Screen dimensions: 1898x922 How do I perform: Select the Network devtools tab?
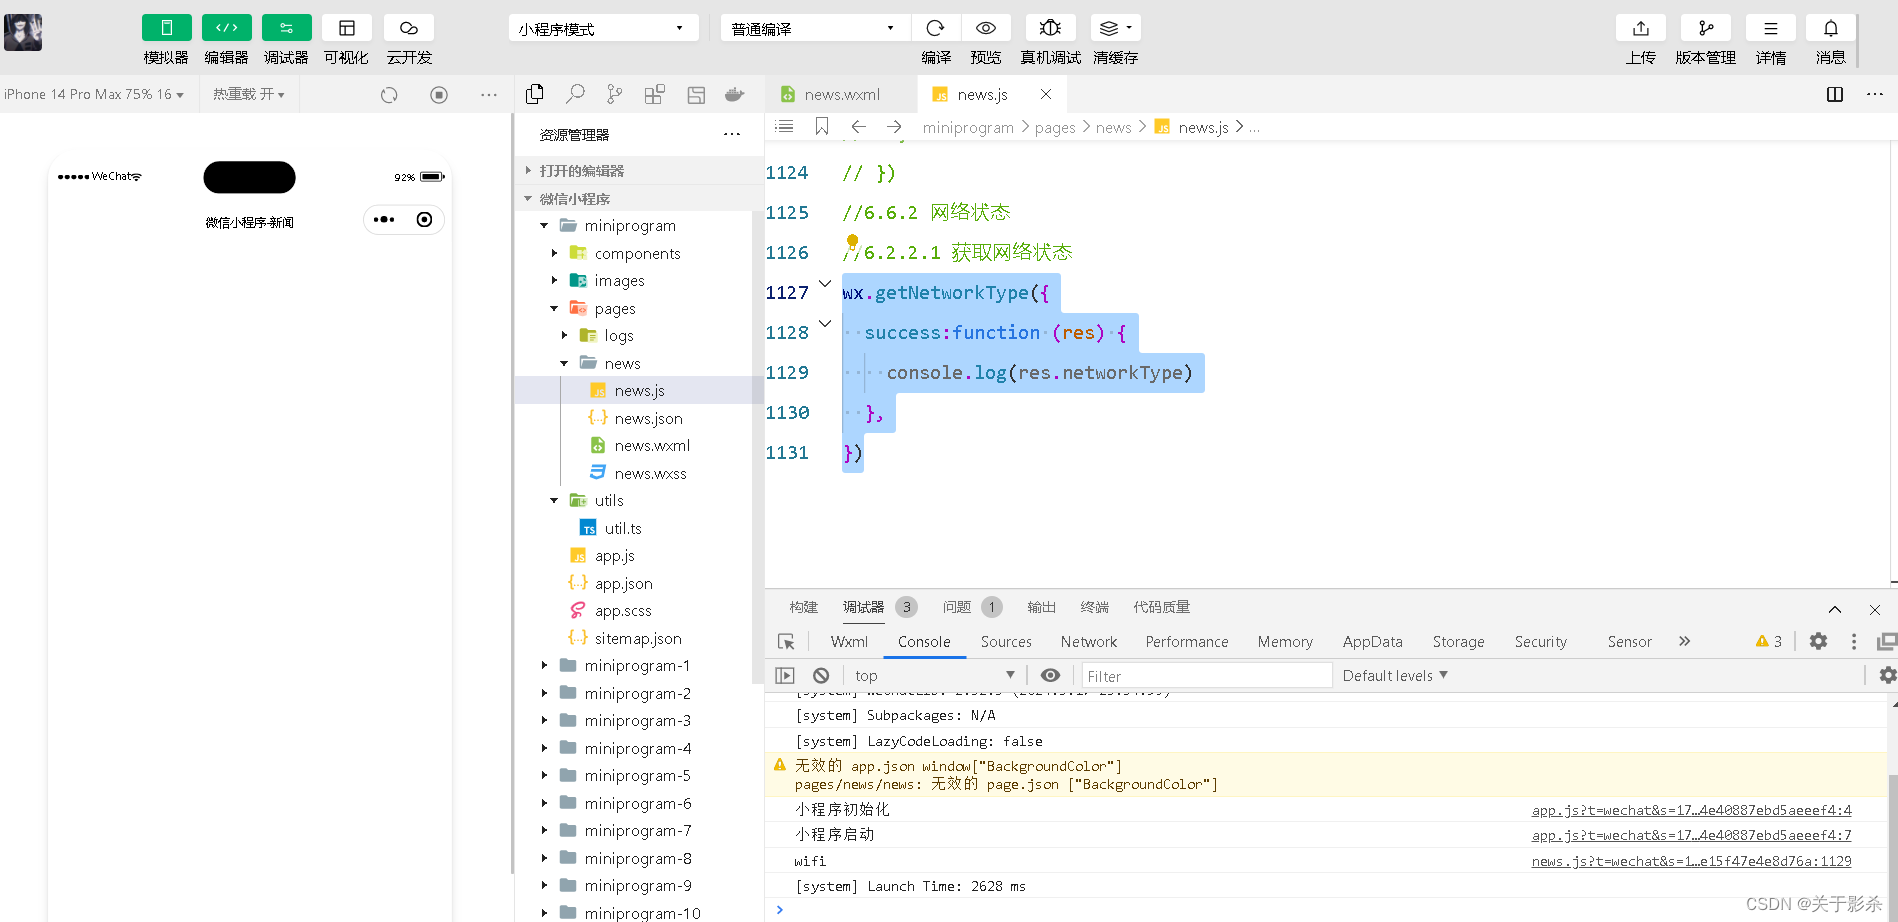click(x=1089, y=642)
